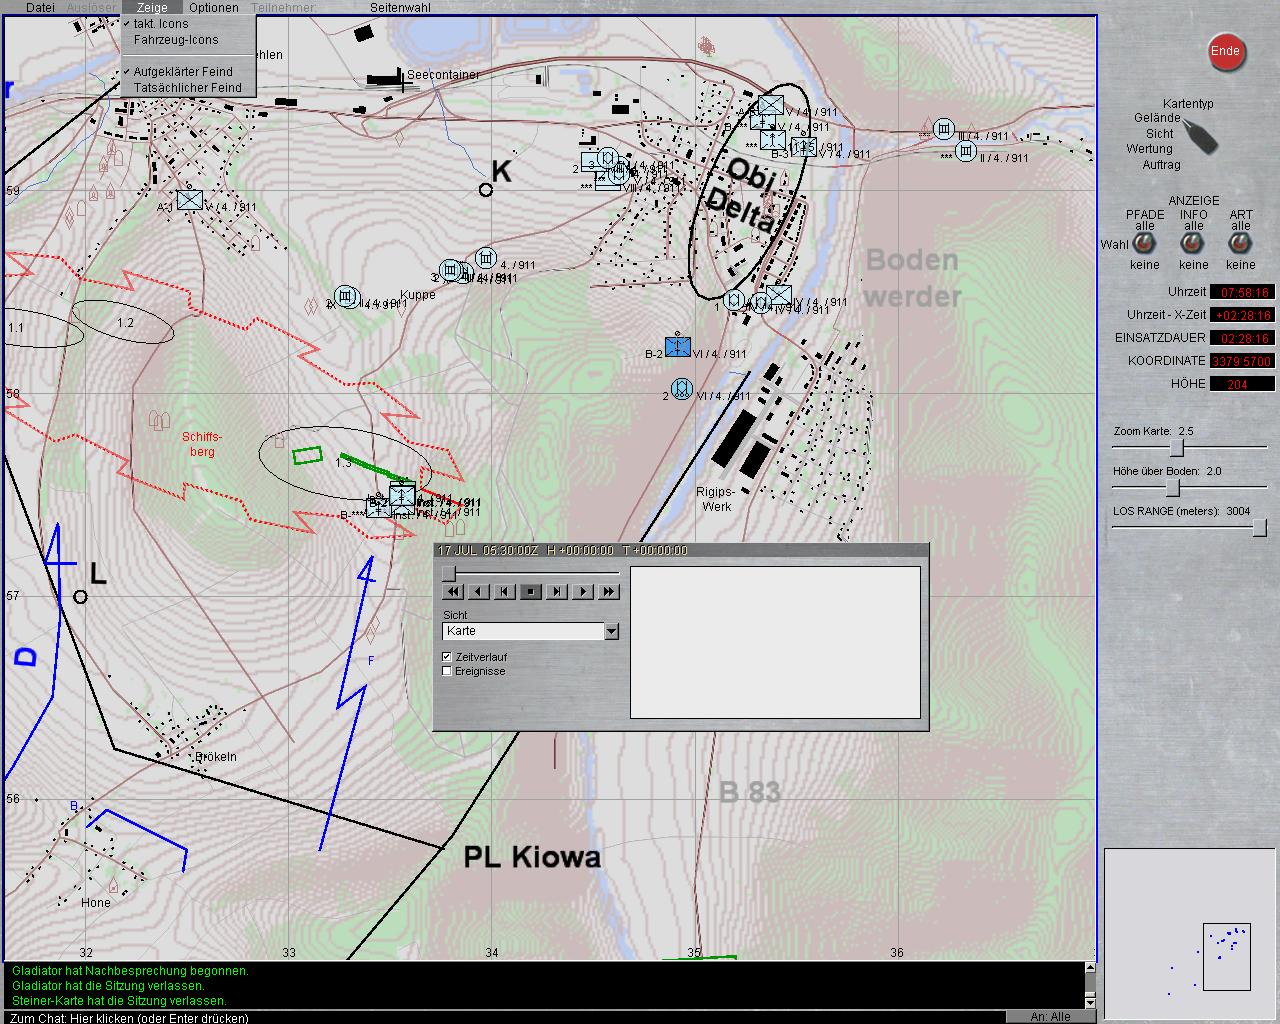The image size is (1280, 1024).
Task: Toggle the PFADE display switch
Action: coord(1145,244)
